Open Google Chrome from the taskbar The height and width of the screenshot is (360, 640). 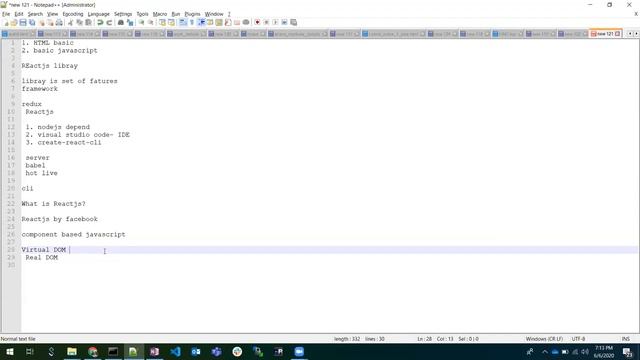pos(93,351)
